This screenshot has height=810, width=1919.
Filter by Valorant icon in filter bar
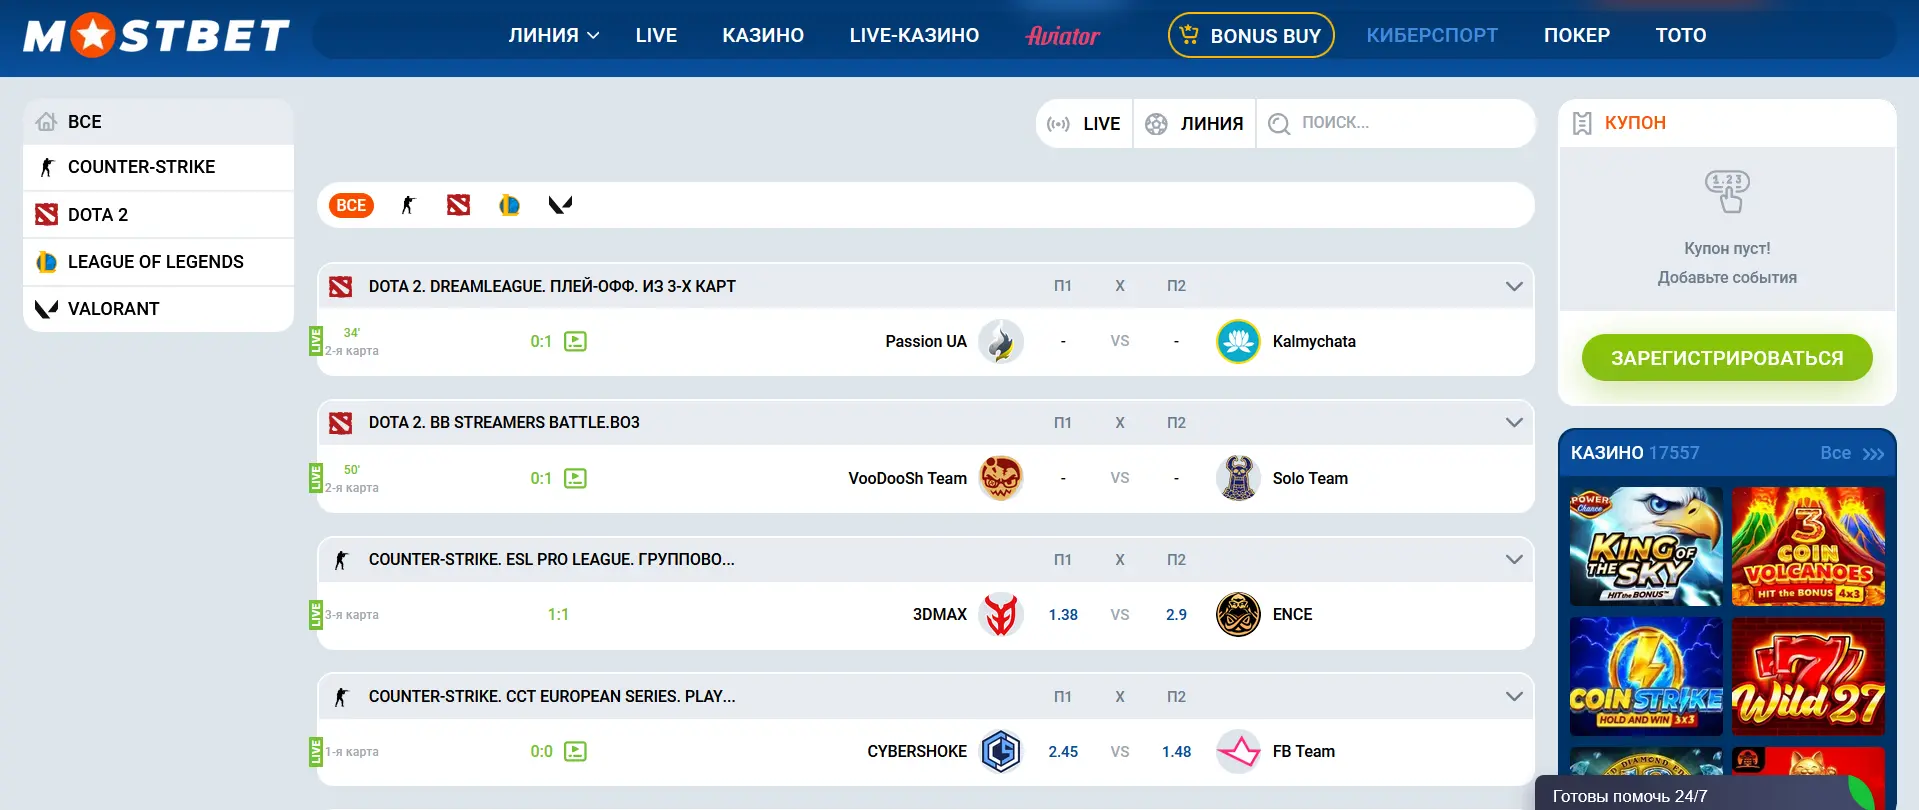click(x=560, y=205)
